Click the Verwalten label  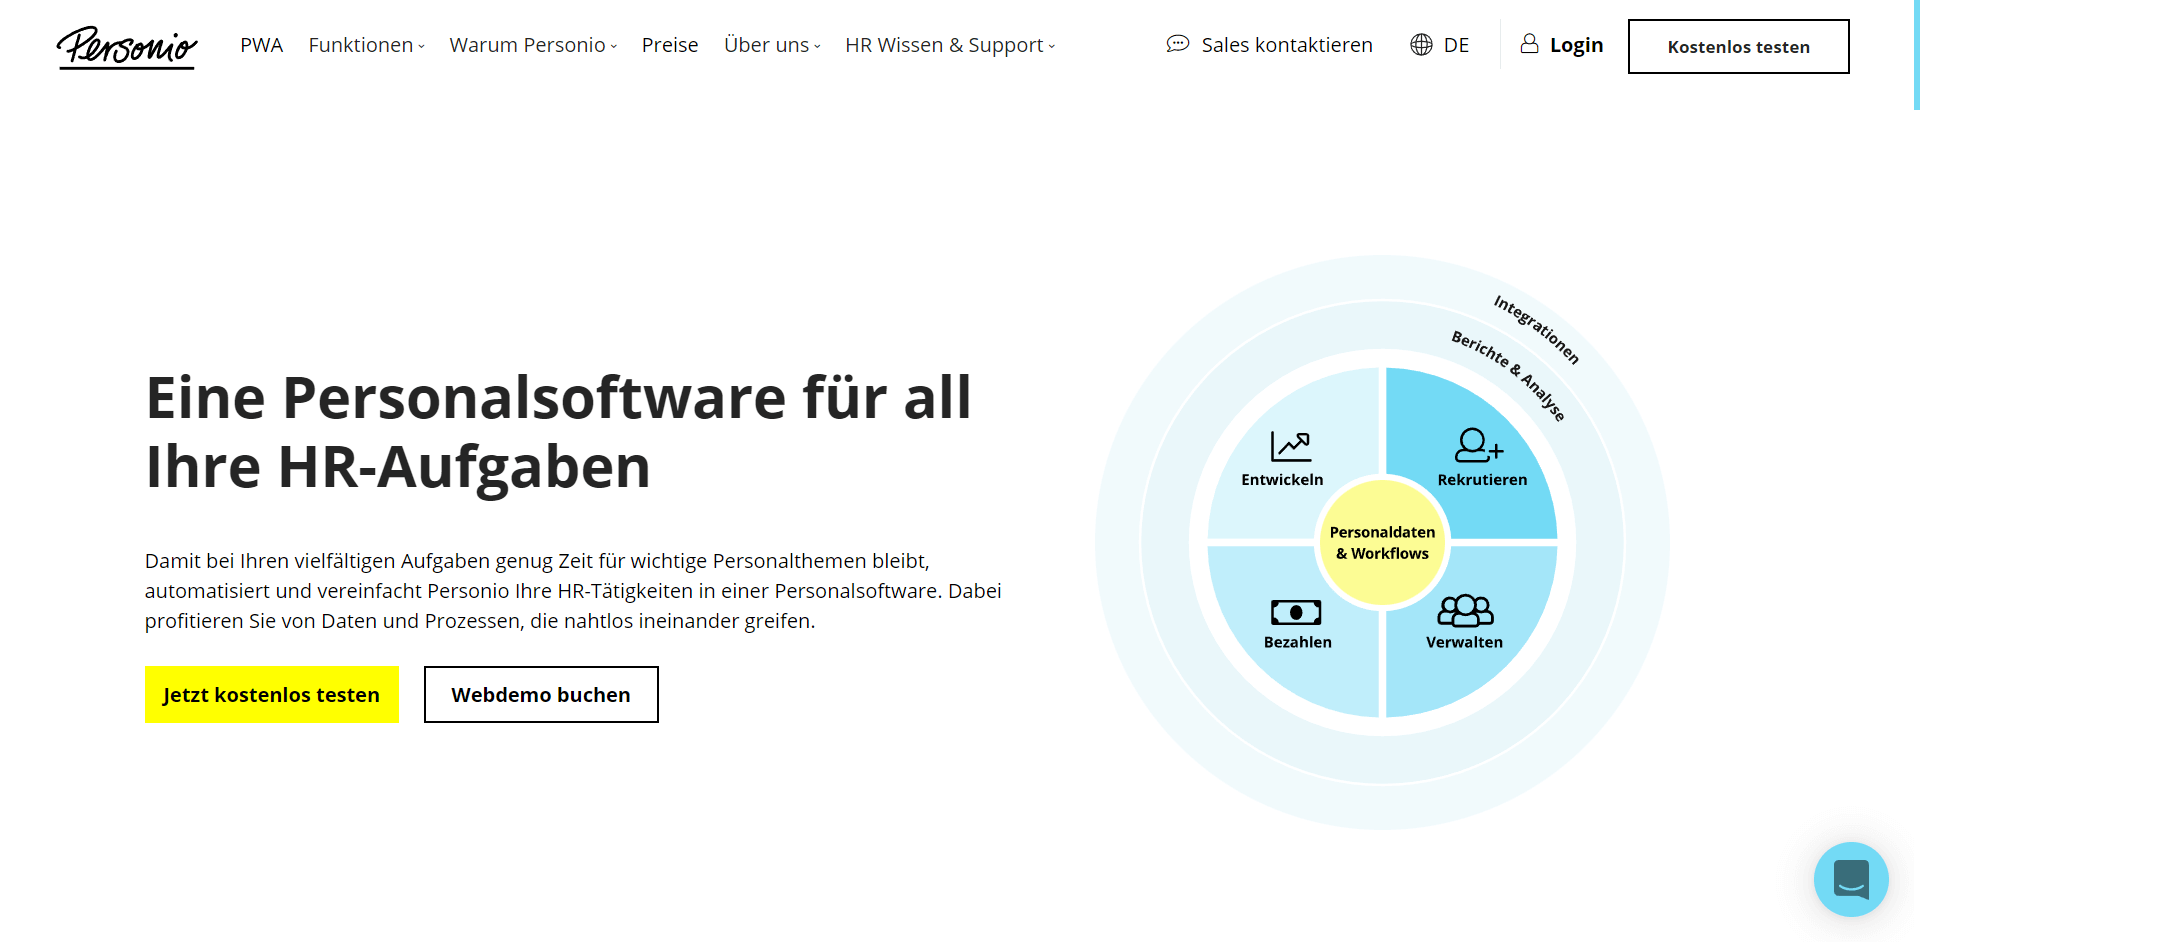point(1464,642)
